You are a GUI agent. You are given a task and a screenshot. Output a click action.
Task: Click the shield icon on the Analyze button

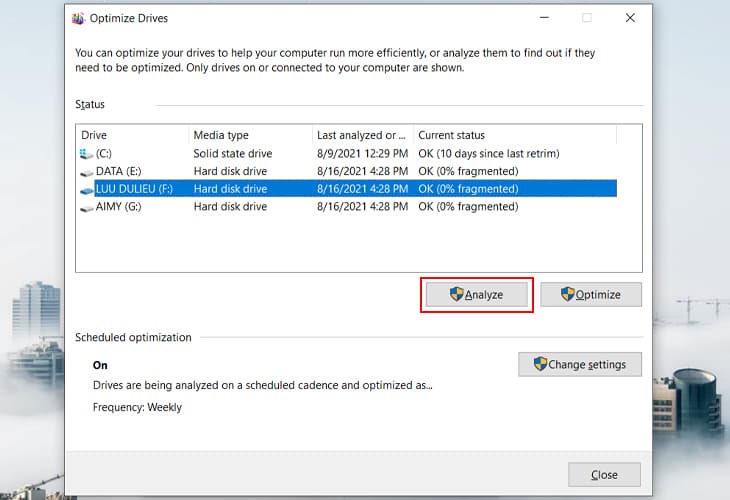point(456,294)
